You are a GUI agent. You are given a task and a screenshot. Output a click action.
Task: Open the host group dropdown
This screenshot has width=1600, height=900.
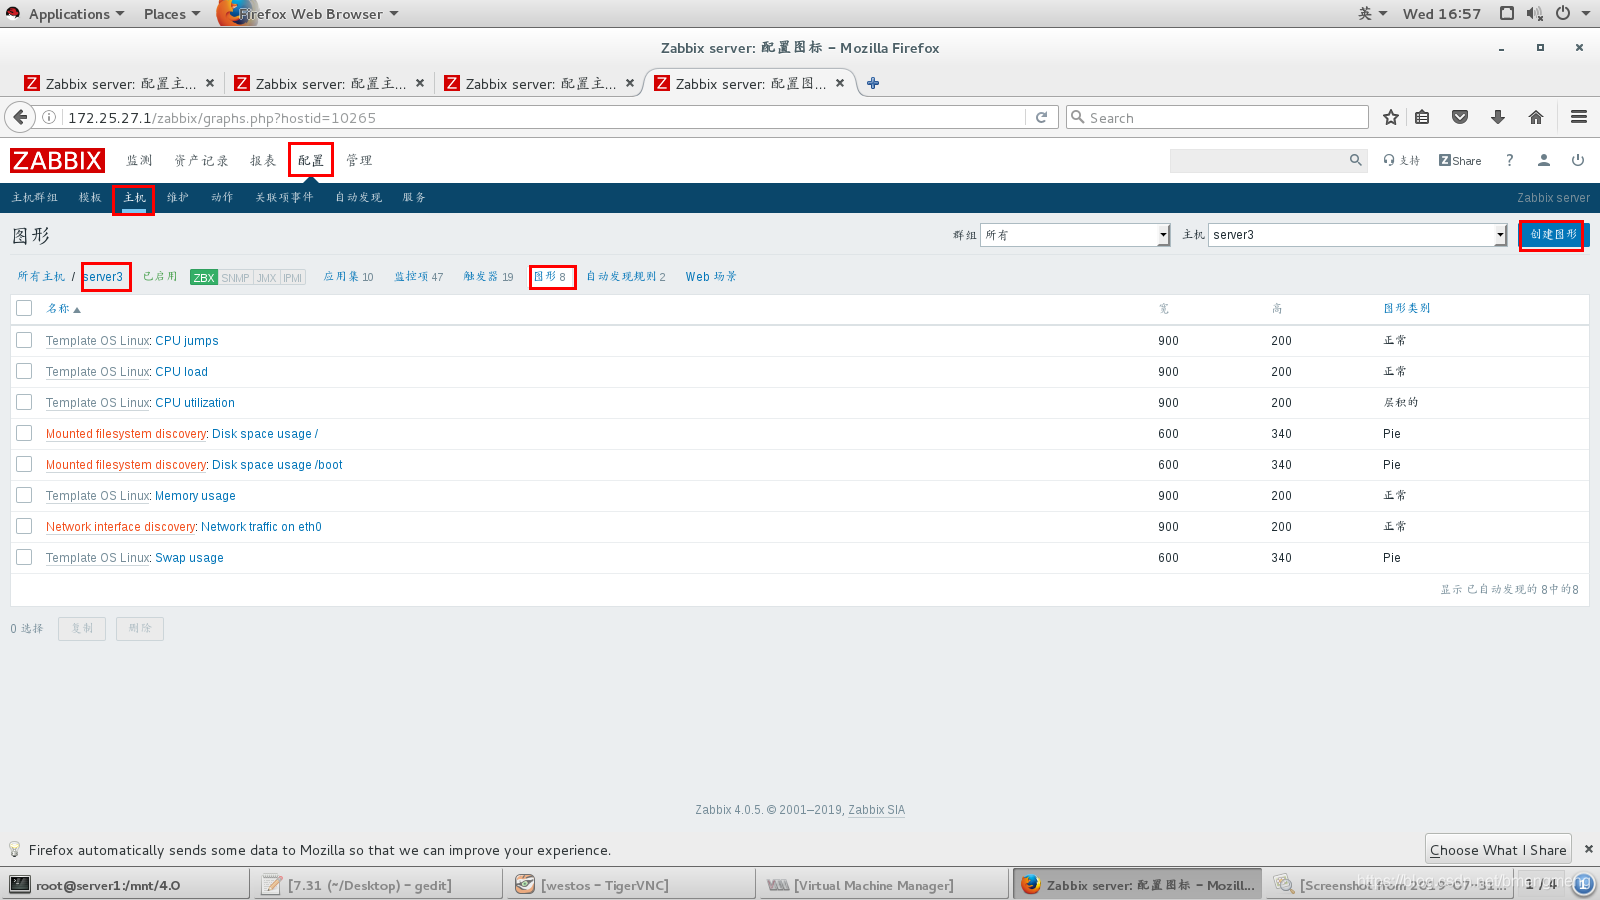1075,234
